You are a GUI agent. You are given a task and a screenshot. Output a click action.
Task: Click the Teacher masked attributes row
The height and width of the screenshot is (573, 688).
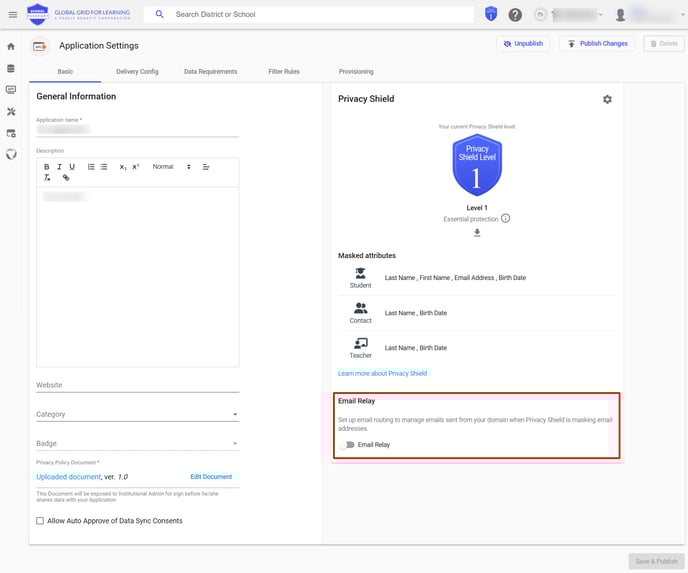[477, 348]
